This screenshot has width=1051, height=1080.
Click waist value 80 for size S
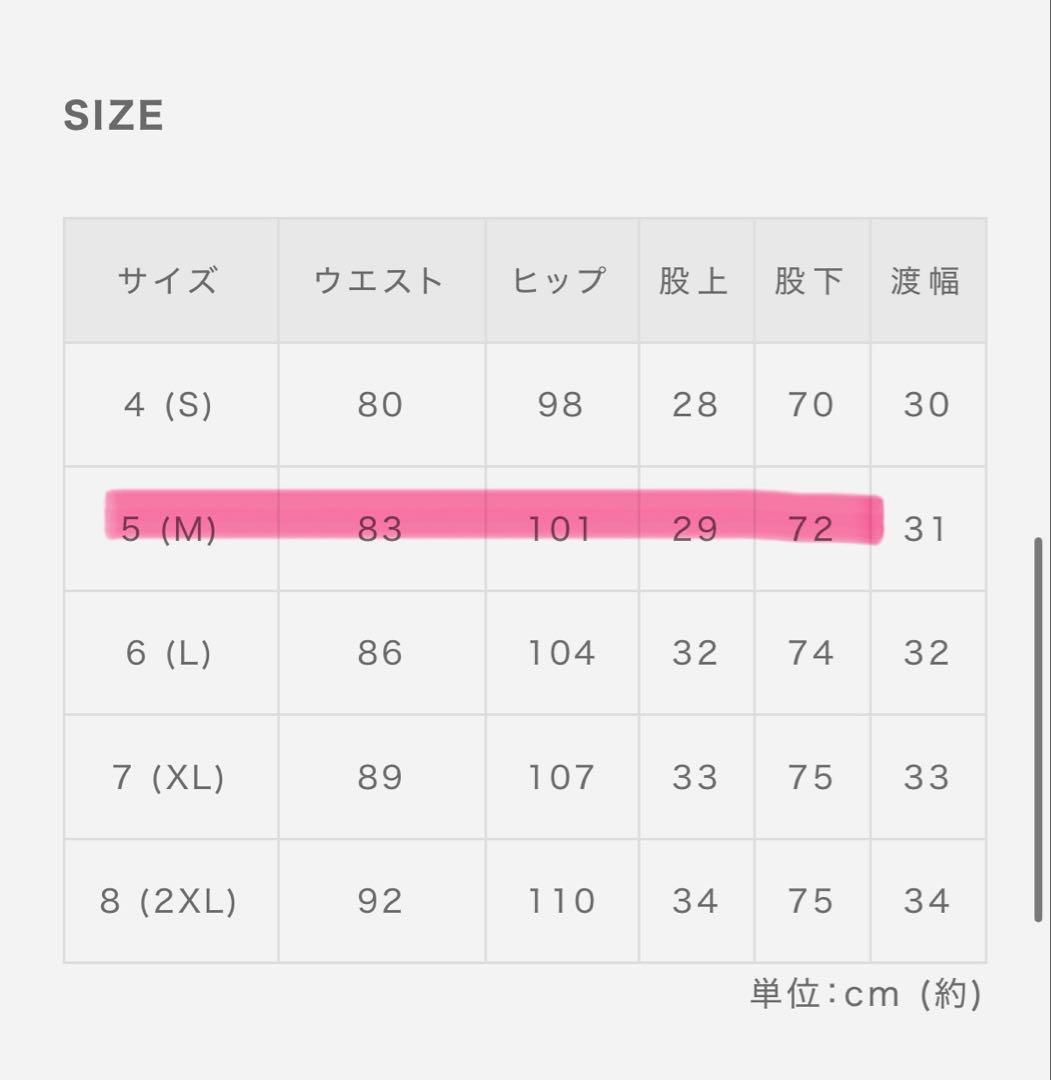click(380, 405)
